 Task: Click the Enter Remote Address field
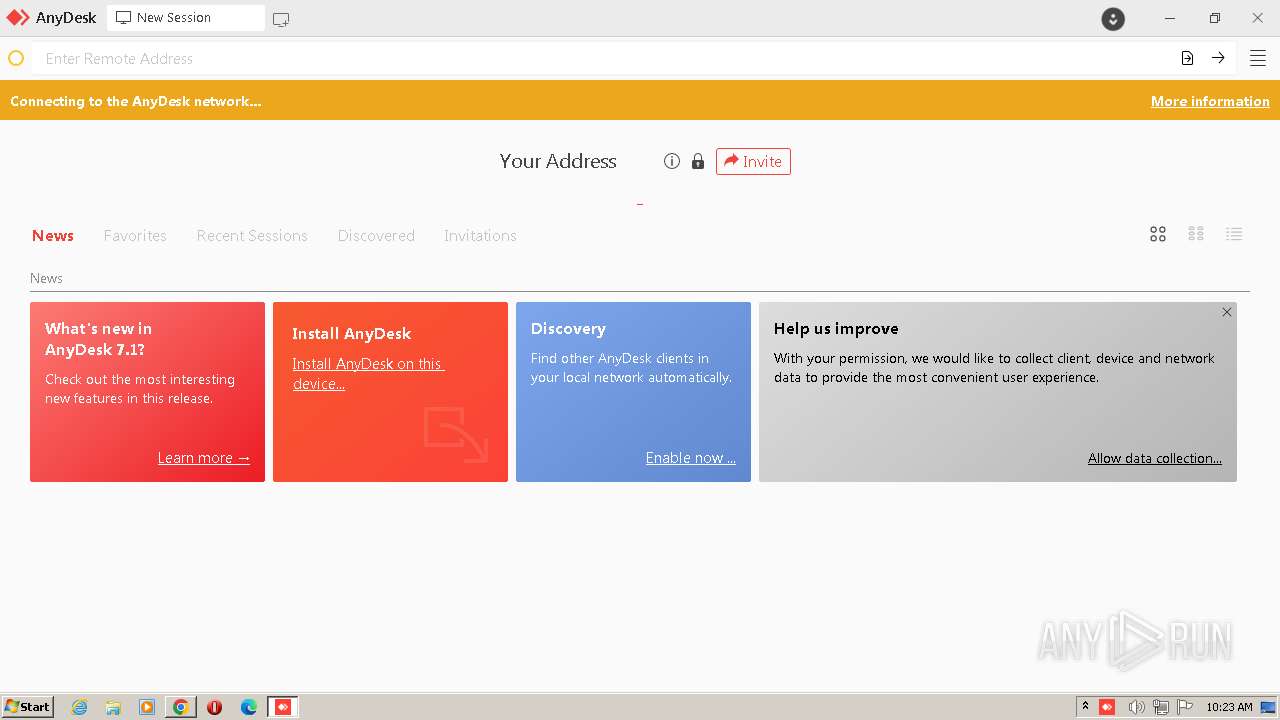click(x=605, y=58)
